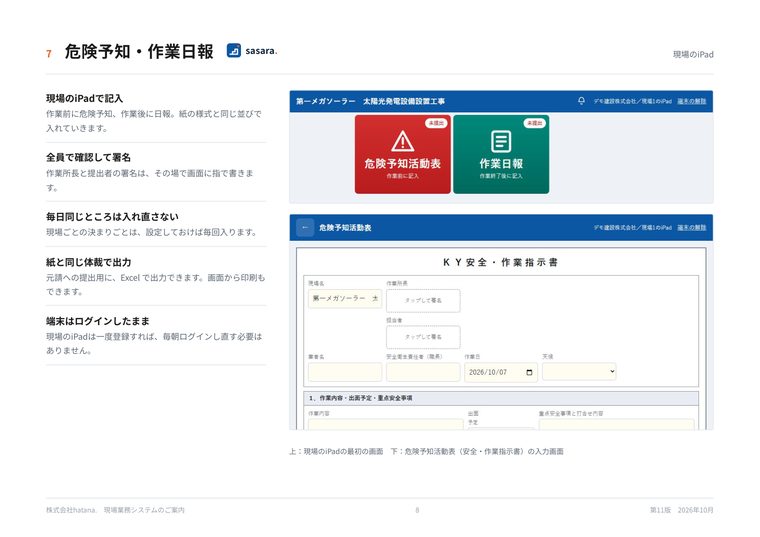Viewport: 760px width, 537px height.
Task: Click the section header 1、作業内容・出面予定・重点安全事項
Action: coord(361,398)
